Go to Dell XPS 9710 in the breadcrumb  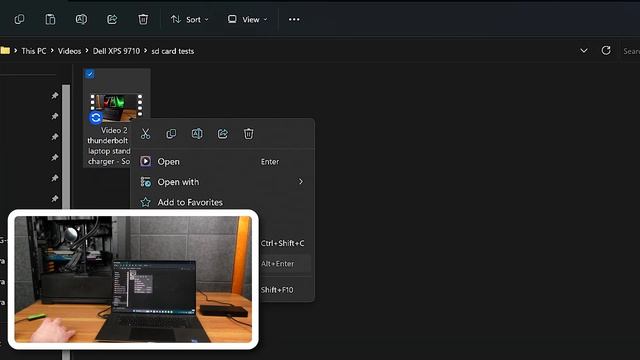(x=116, y=51)
